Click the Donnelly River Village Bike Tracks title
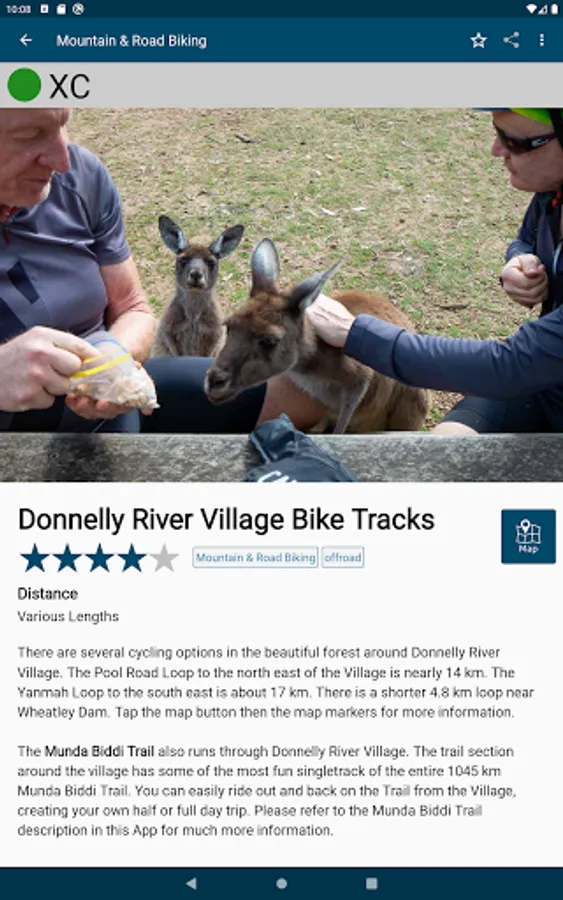This screenshot has height=900, width=563. 226,519
